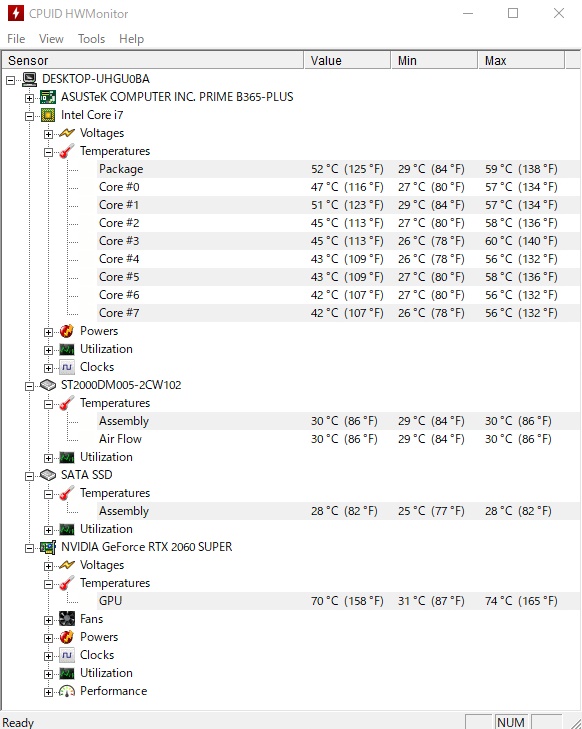Image resolution: width=582 pixels, height=729 pixels.
Task: Click the DESKTOP-UHGU0BA computer icon
Action: 29,79
